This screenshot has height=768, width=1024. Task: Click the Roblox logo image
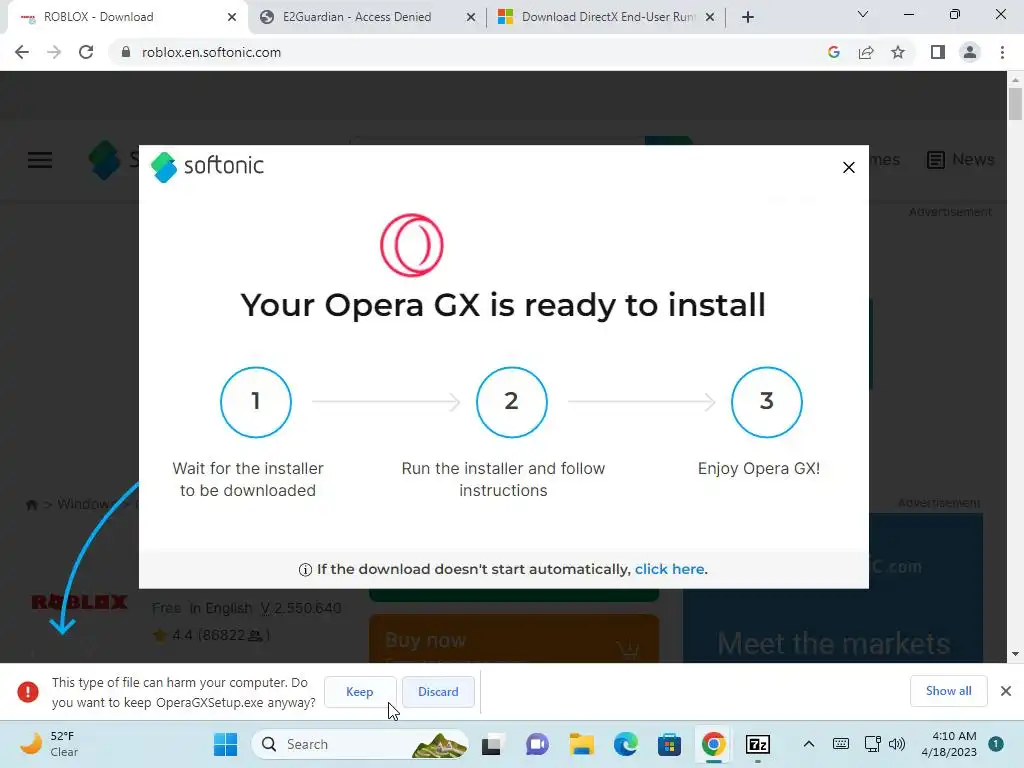pyautogui.click(x=79, y=602)
